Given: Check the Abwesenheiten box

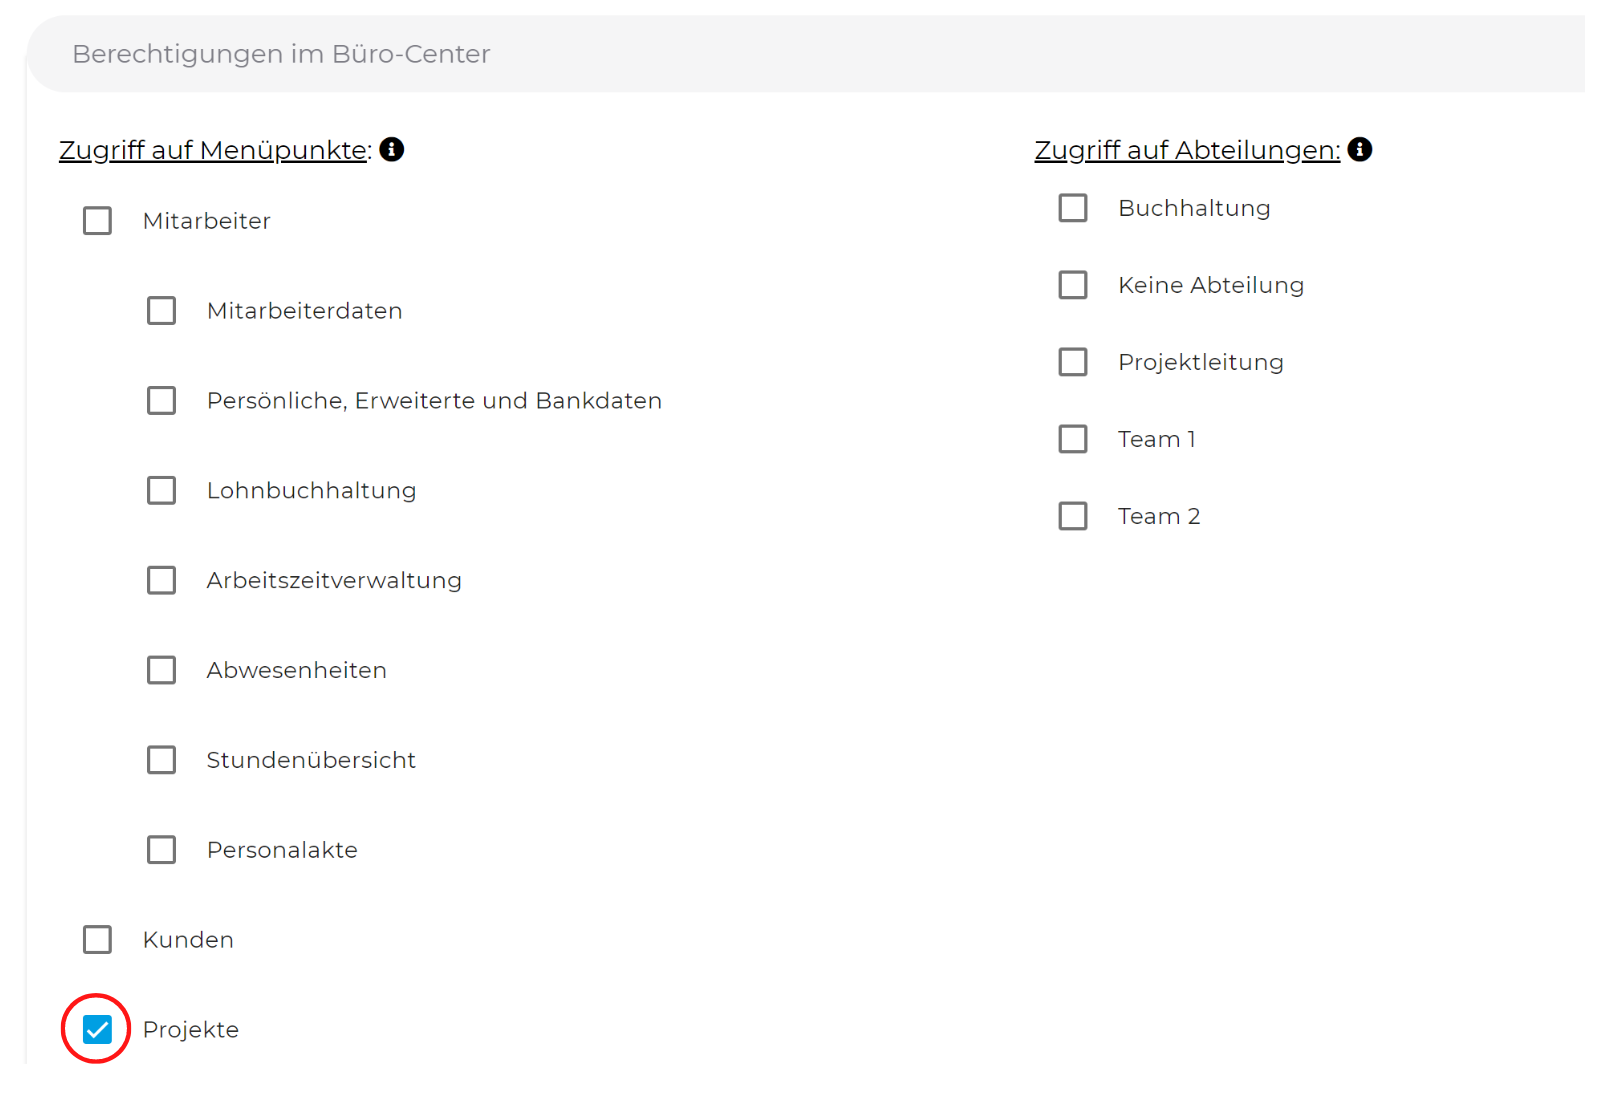Looking at the screenshot, I should (161, 670).
